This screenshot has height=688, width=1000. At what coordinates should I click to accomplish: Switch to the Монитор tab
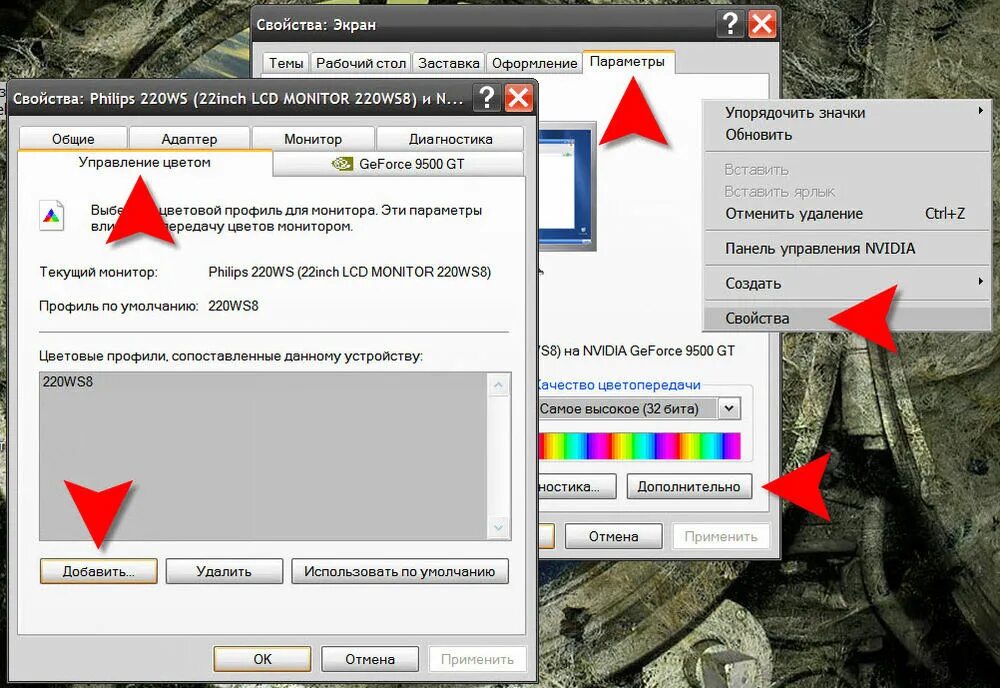[x=312, y=138]
